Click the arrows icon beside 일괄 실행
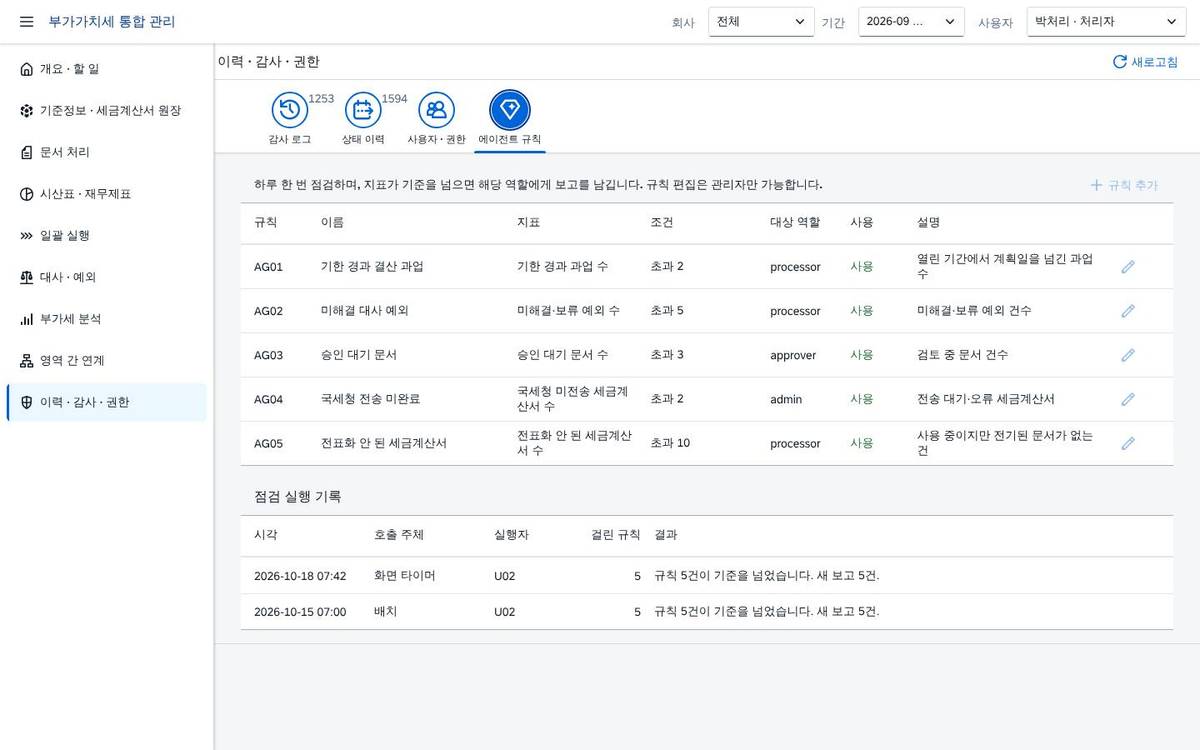The height and width of the screenshot is (750, 1200). coord(26,236)
